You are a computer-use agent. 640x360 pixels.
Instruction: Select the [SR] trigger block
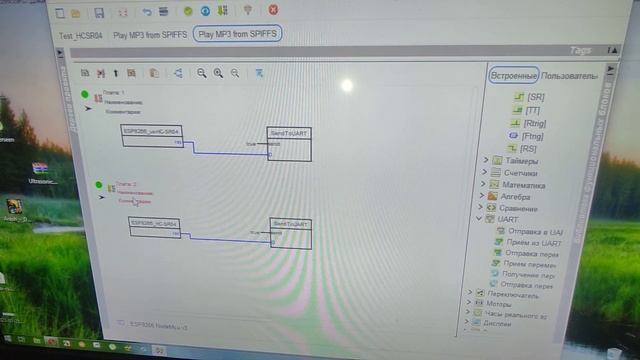(529, 97)
